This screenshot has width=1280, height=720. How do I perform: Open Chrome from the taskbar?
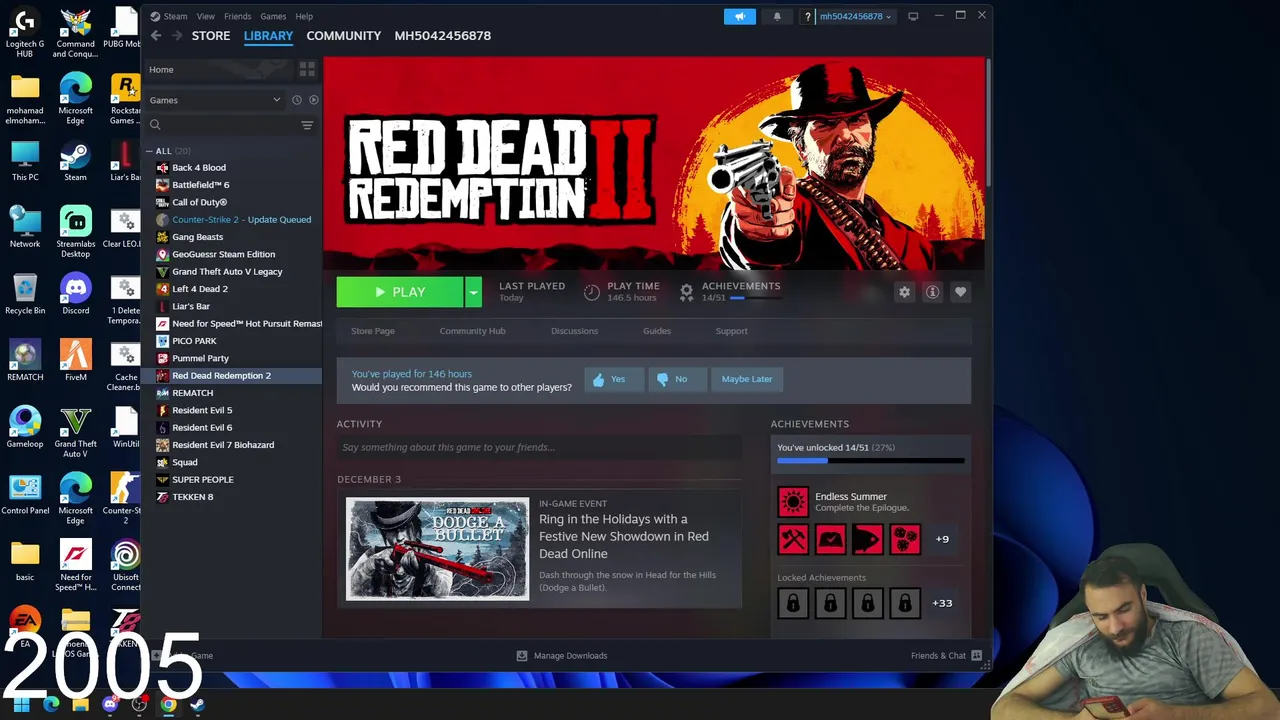point(168,704)
